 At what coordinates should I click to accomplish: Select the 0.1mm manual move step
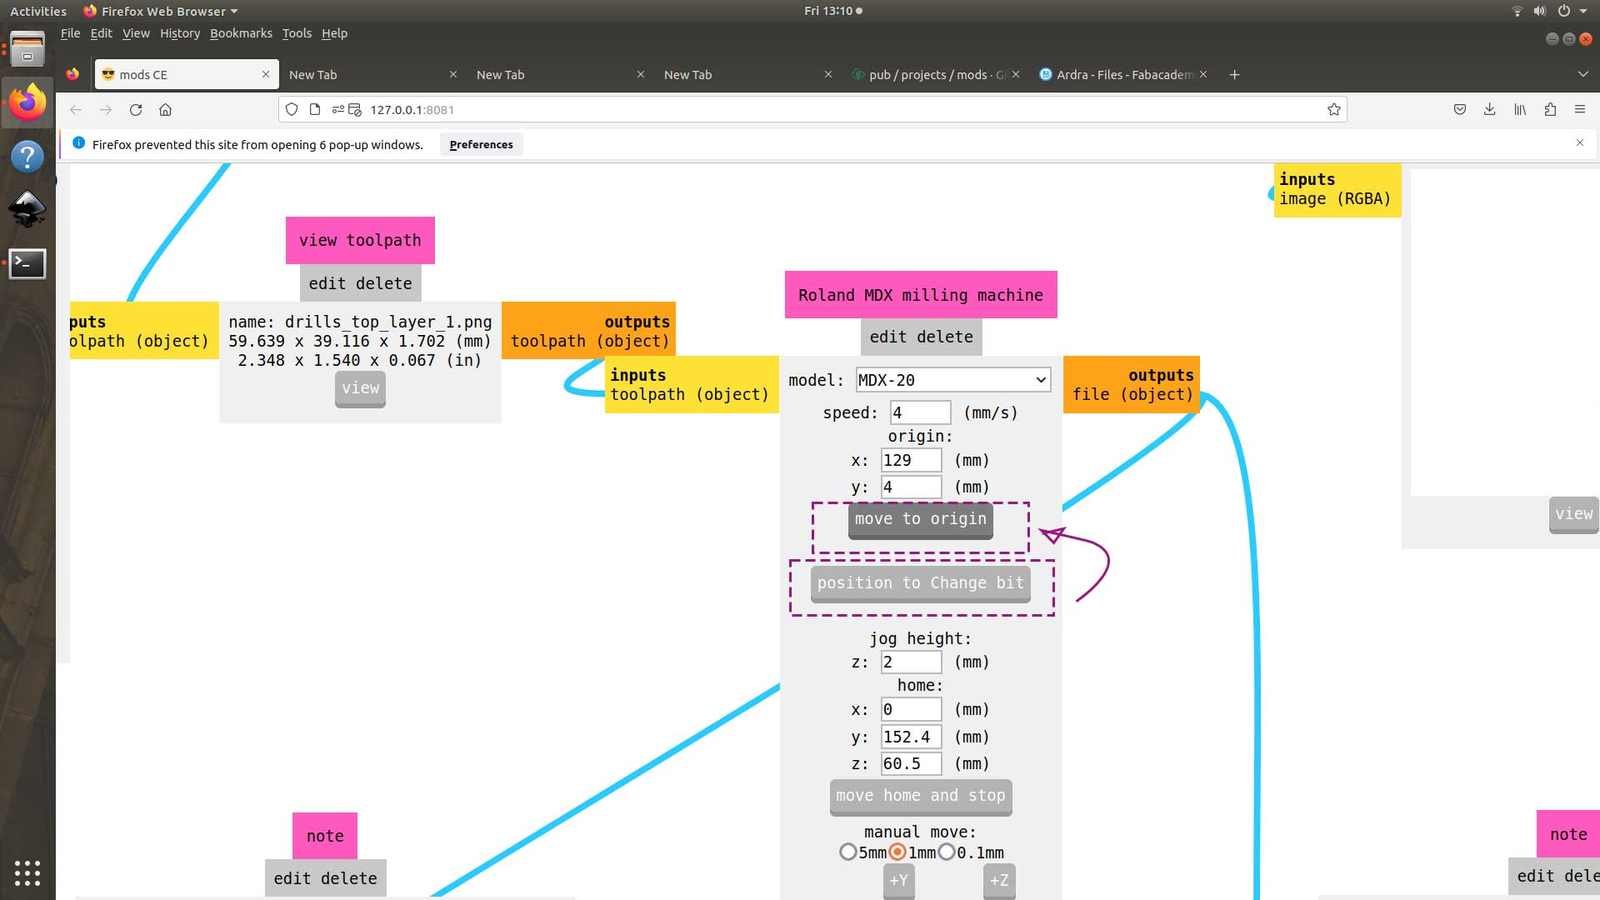pos(947,852)
